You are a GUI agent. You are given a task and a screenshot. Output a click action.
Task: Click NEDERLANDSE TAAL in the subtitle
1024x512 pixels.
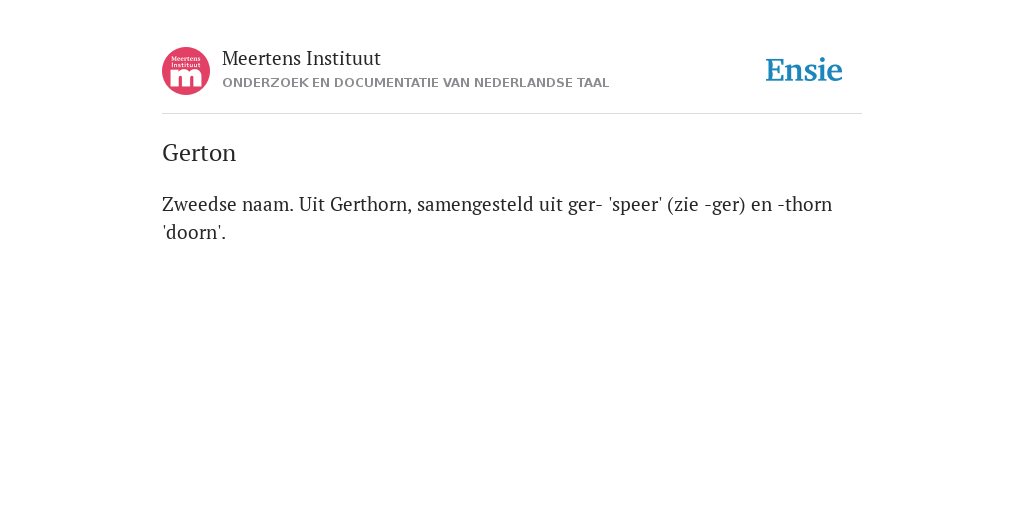coord(541,83)
